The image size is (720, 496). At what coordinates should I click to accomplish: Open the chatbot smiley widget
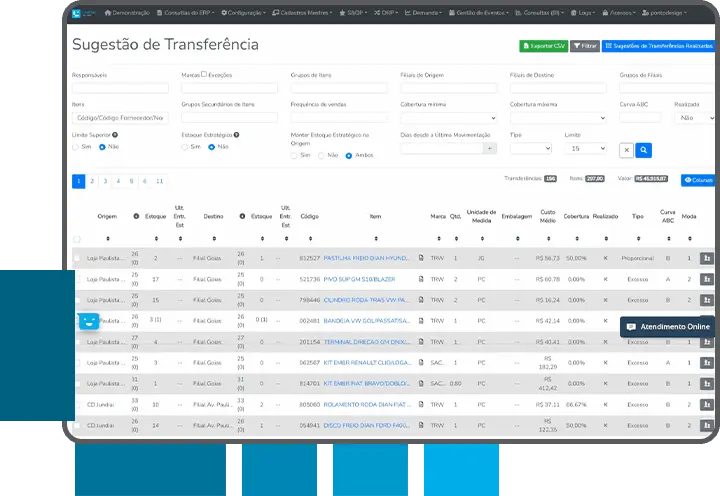(89, 321)
